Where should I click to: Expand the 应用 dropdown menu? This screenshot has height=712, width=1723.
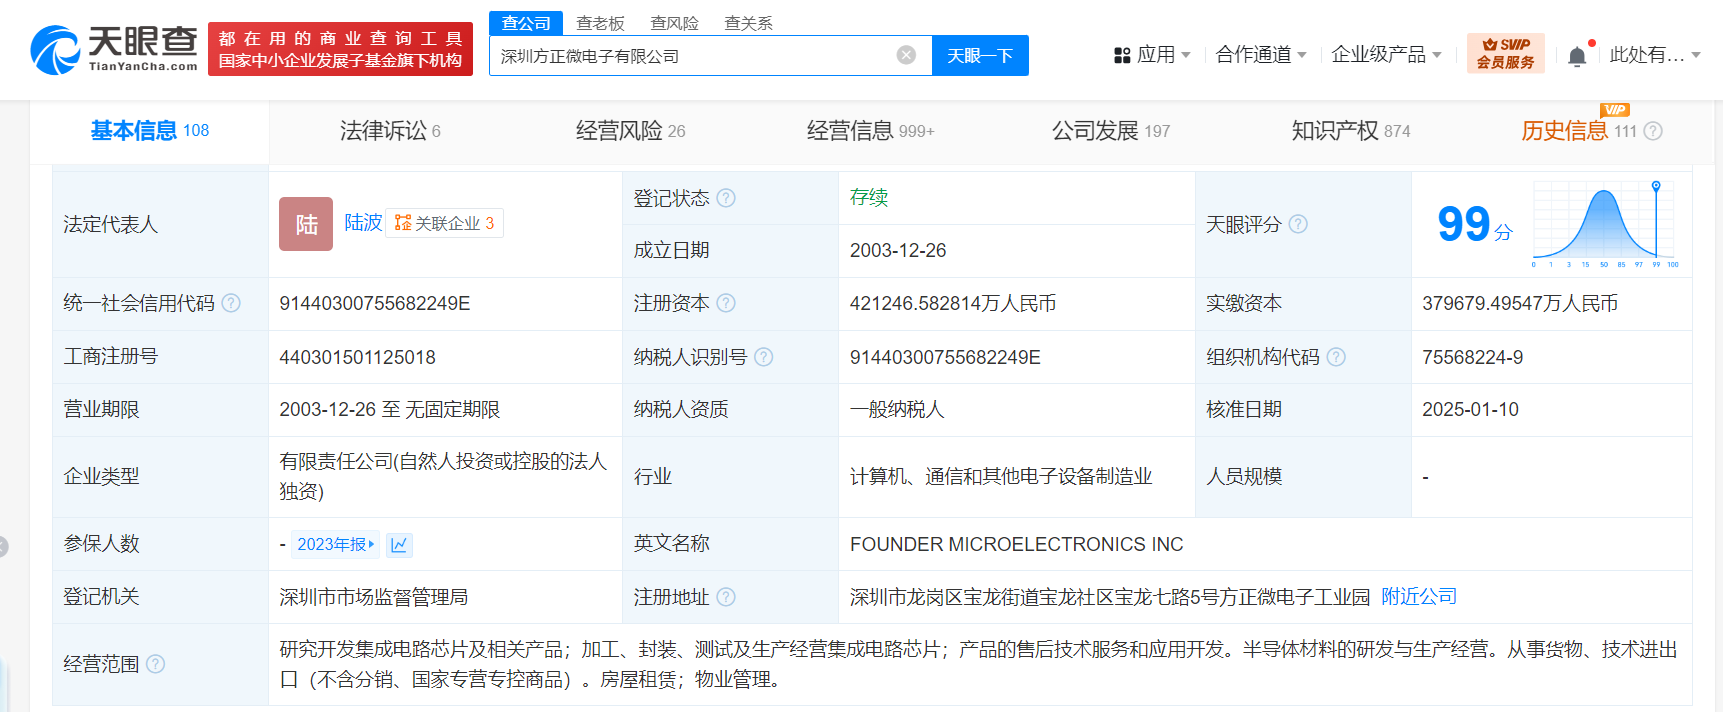(1153, 55)
